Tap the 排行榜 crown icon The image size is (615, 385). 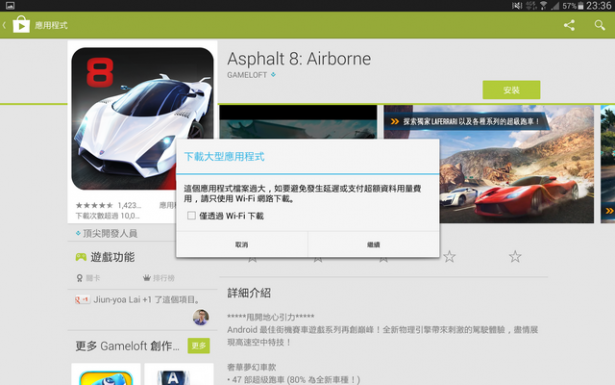pyautogui.click(x=147, y=278)
